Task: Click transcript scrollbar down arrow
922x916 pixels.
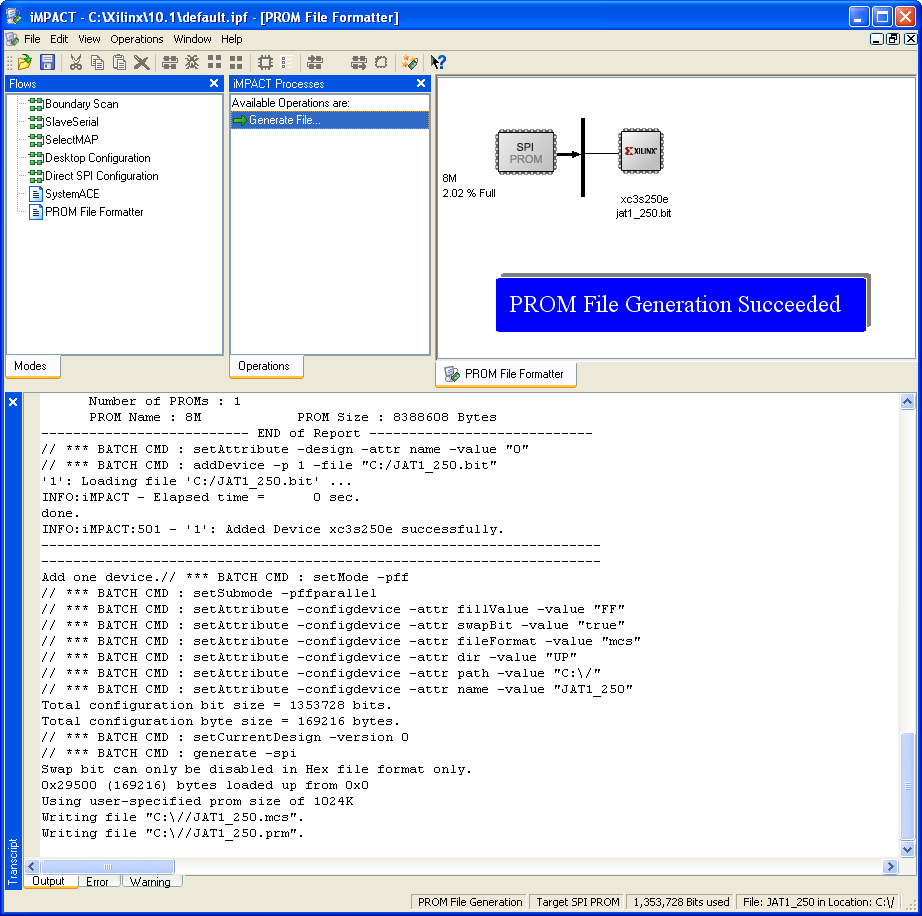Action: tap(907, 849)
